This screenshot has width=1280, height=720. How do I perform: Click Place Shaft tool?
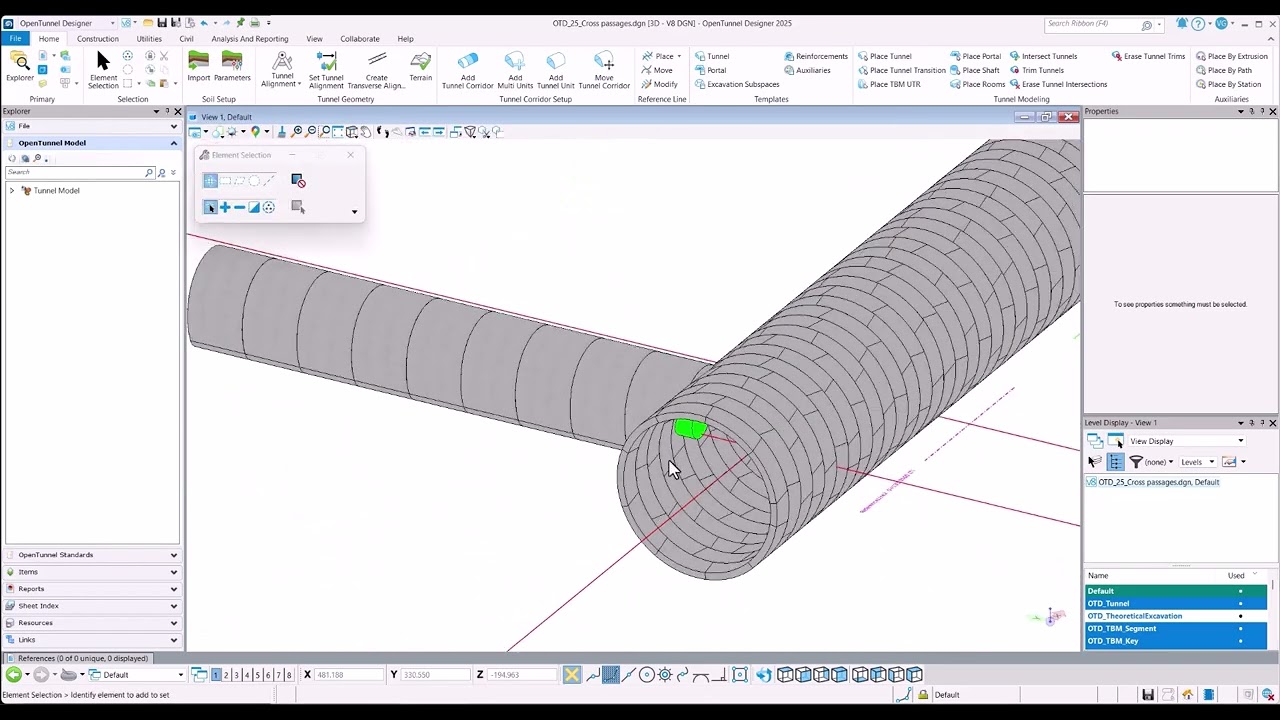(975, 70)
